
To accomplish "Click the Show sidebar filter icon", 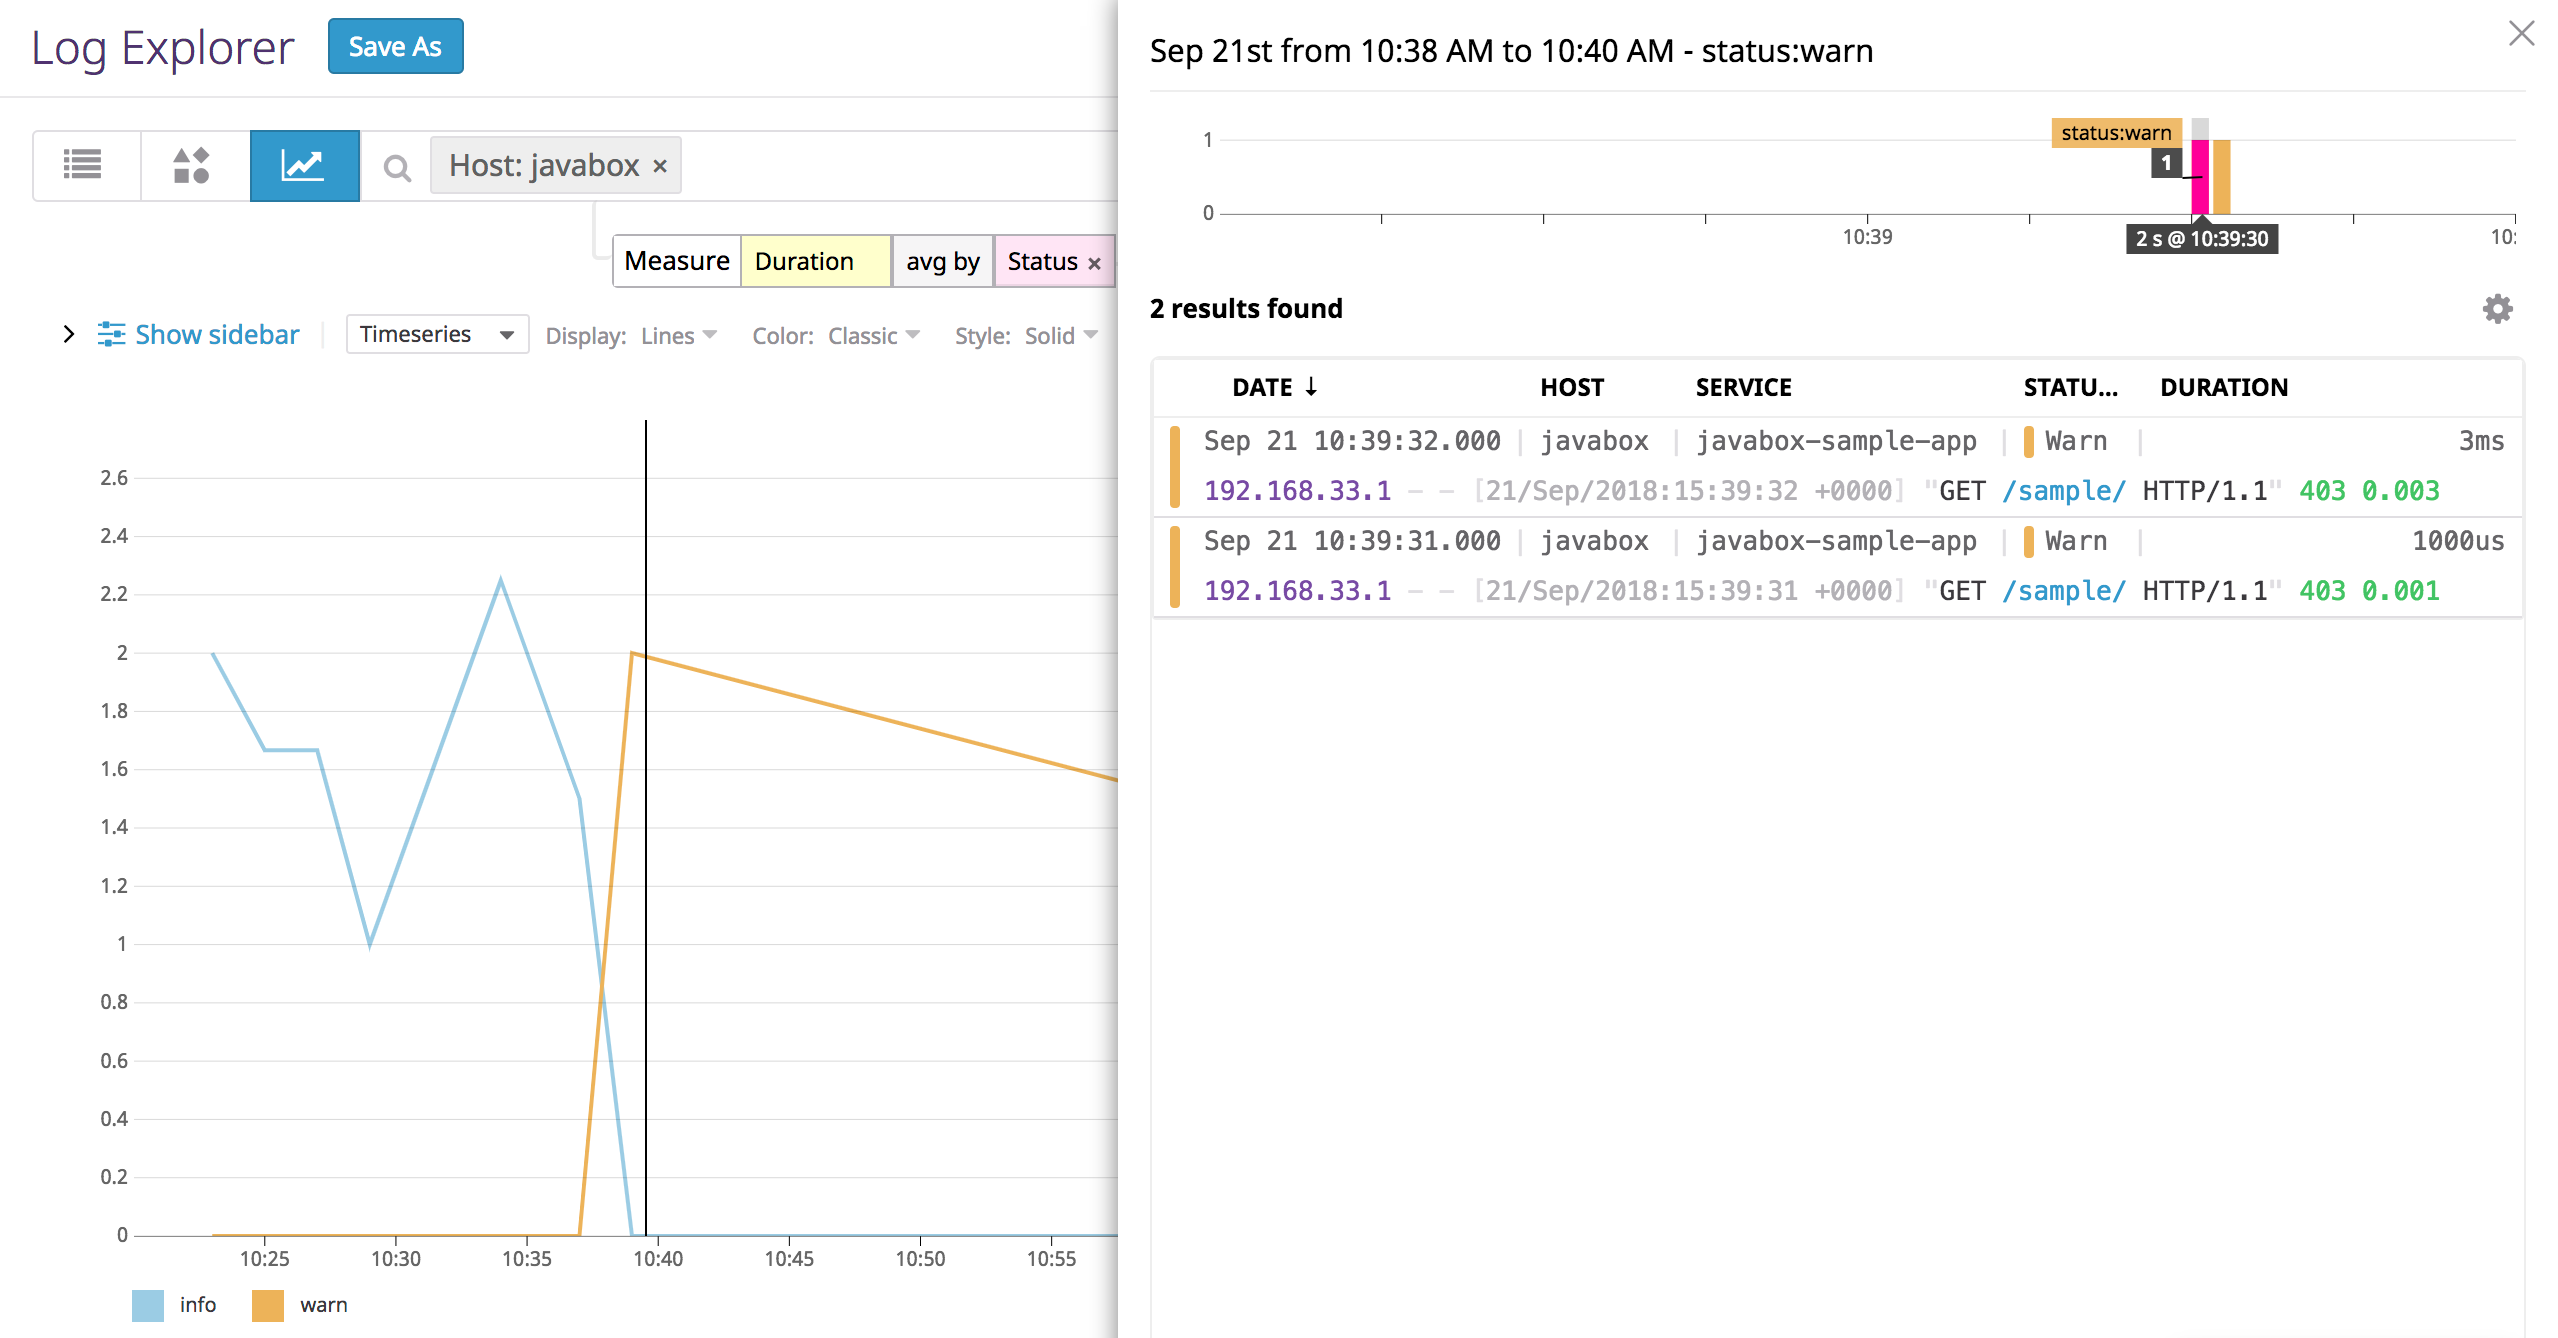I will click(x=113, y=334).
